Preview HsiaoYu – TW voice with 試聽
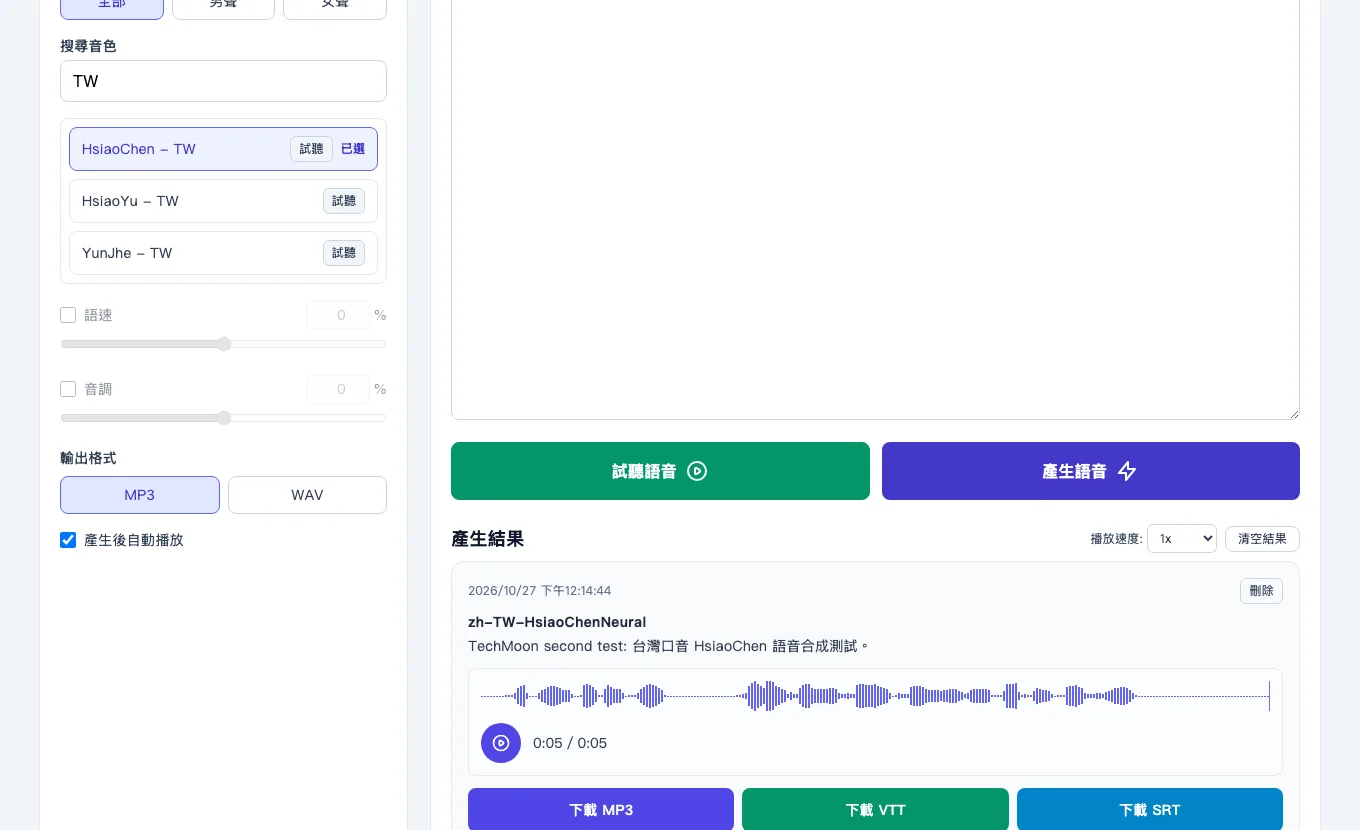The image size is (1360, 830). click(x=344, y=201)
